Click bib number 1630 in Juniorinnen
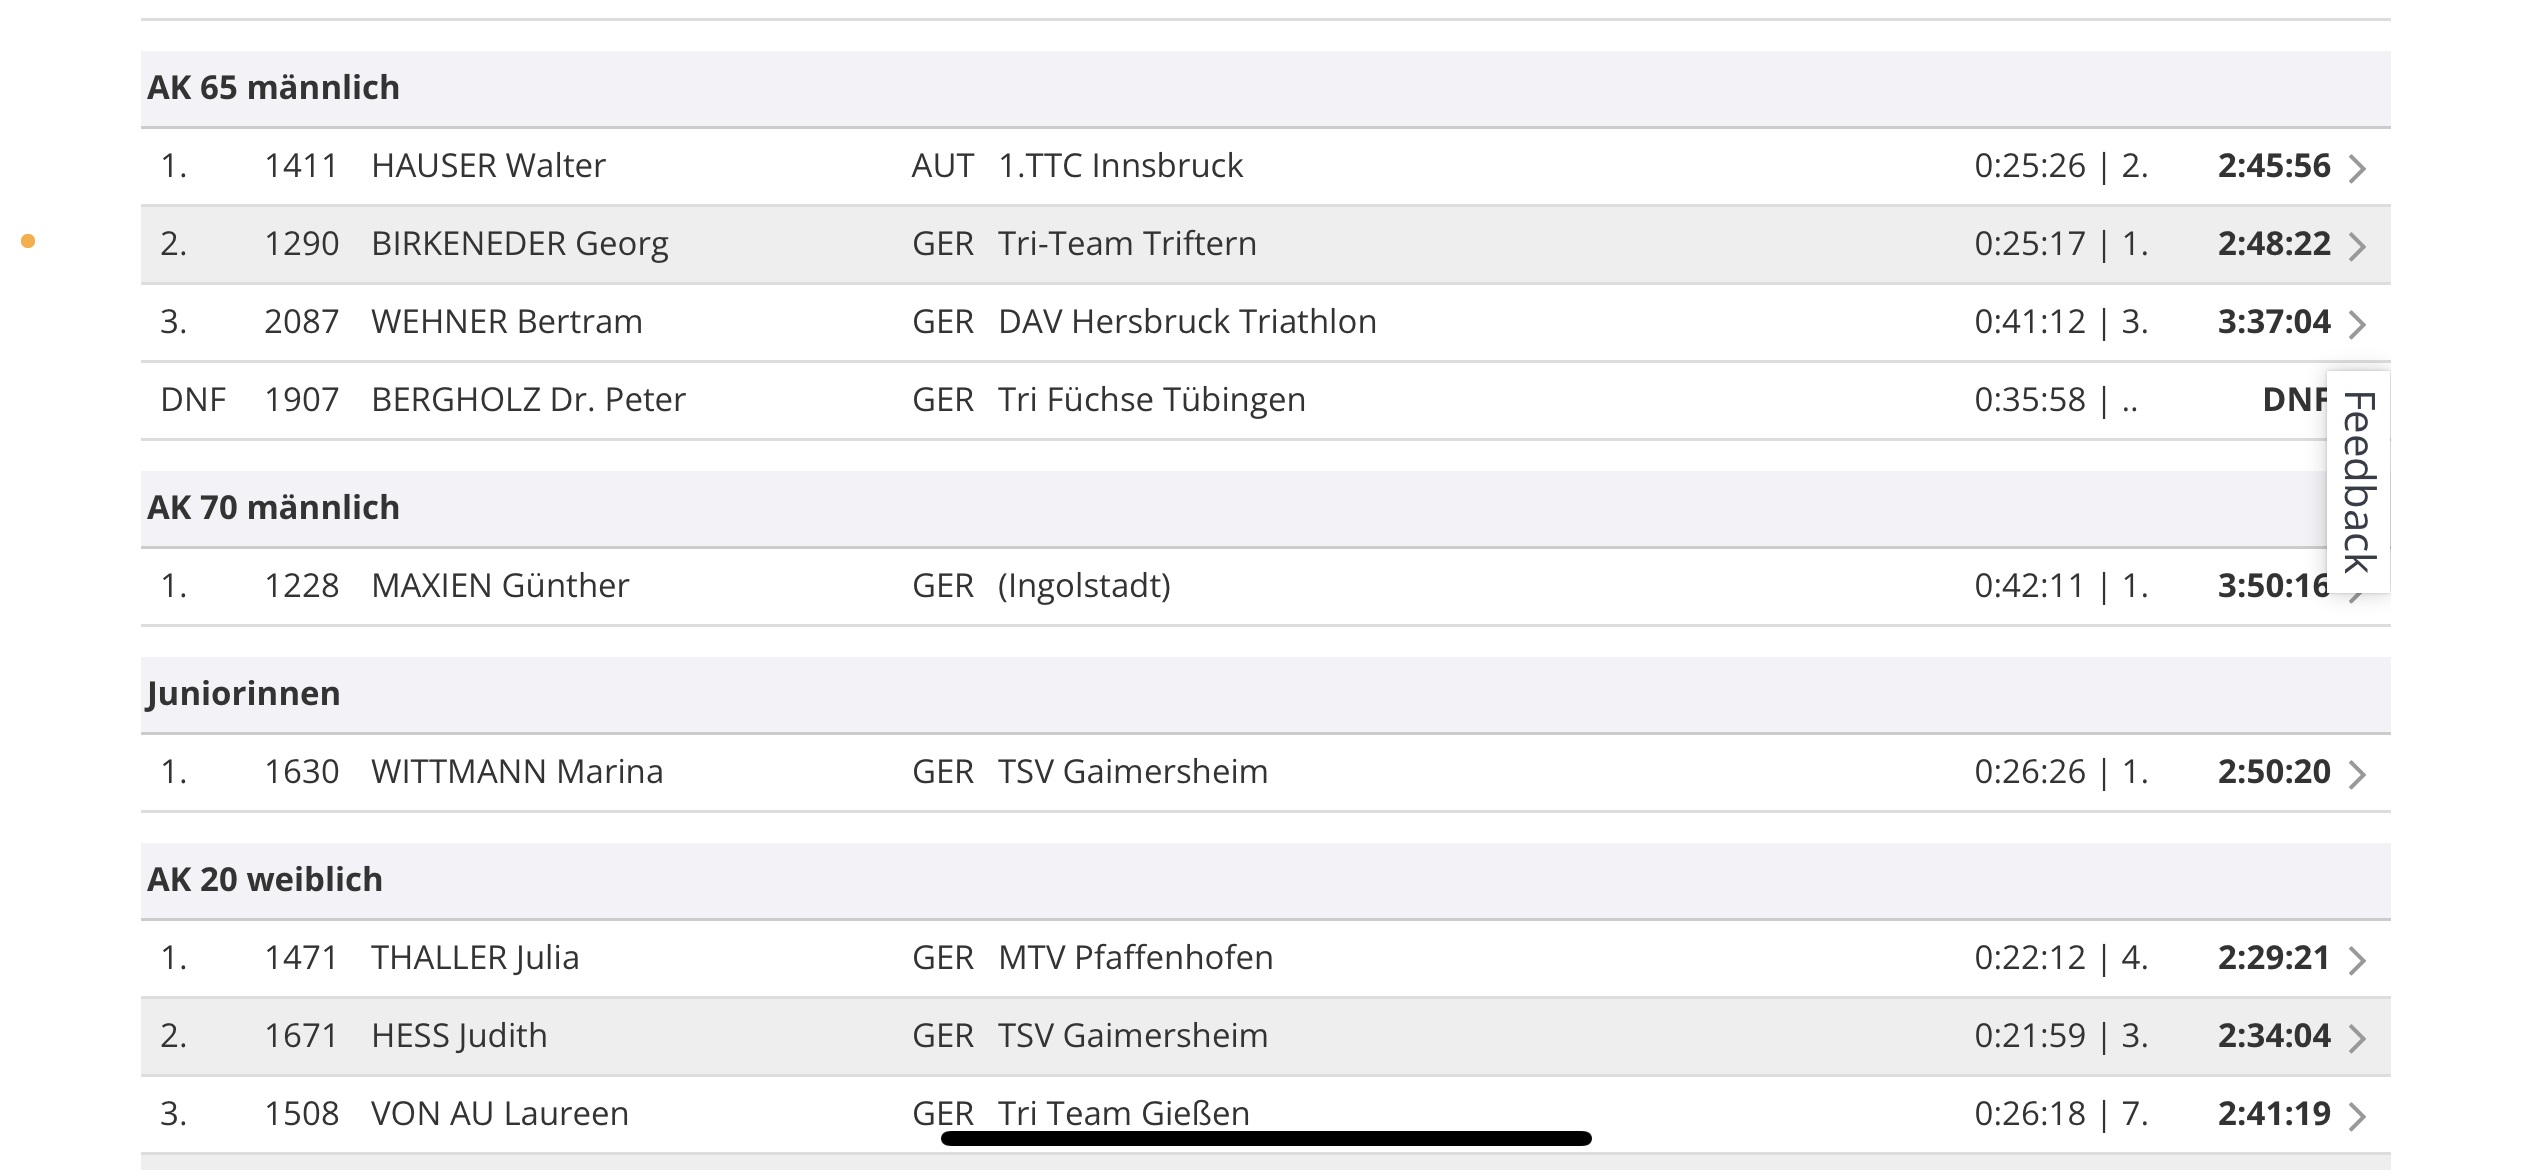The image size is (2532, 1170). coord(301,772)
